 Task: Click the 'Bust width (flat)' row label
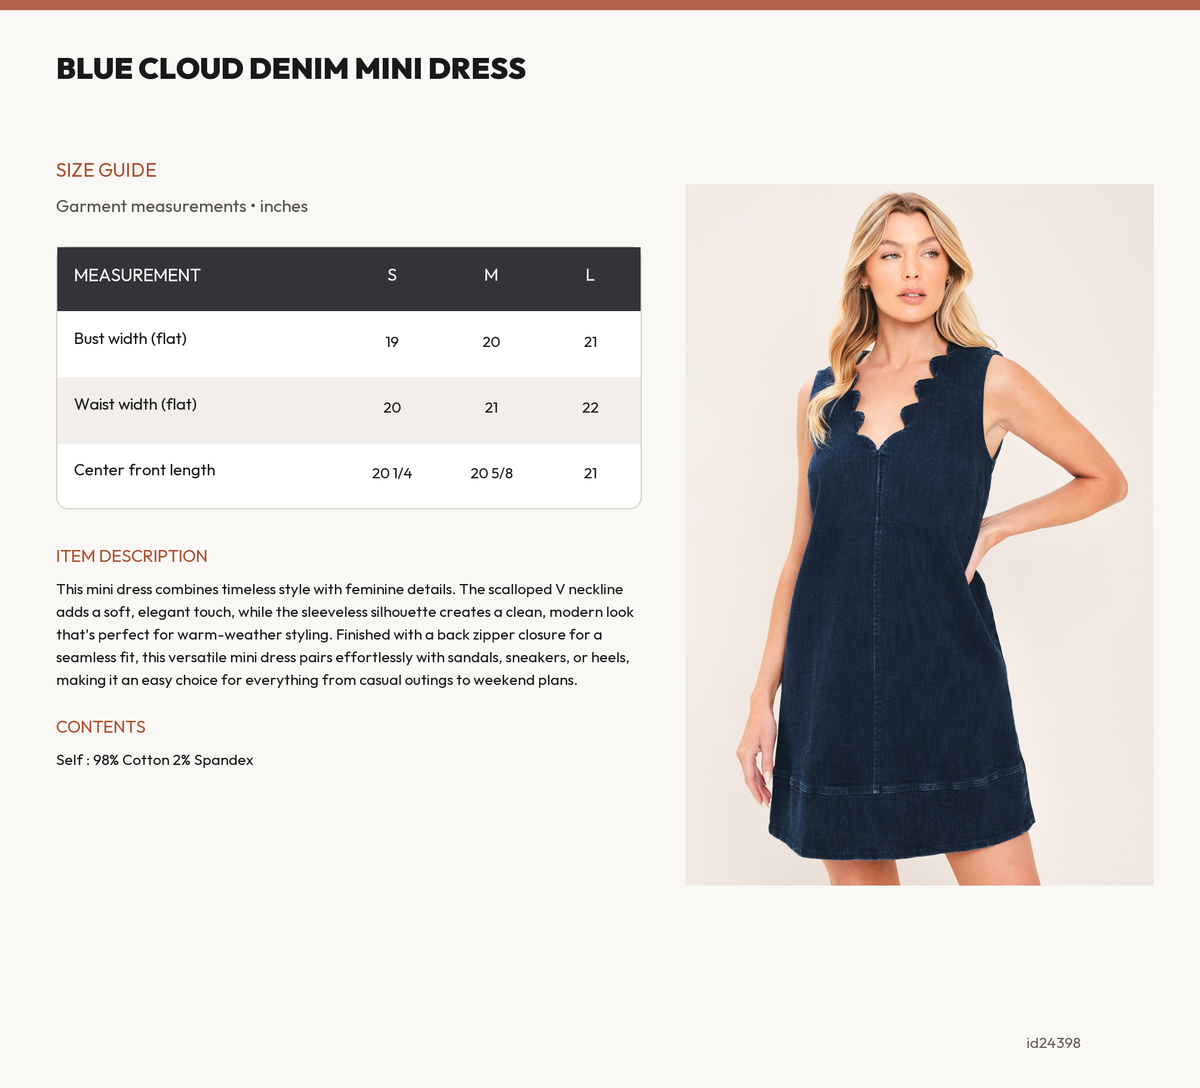point(130,339)
